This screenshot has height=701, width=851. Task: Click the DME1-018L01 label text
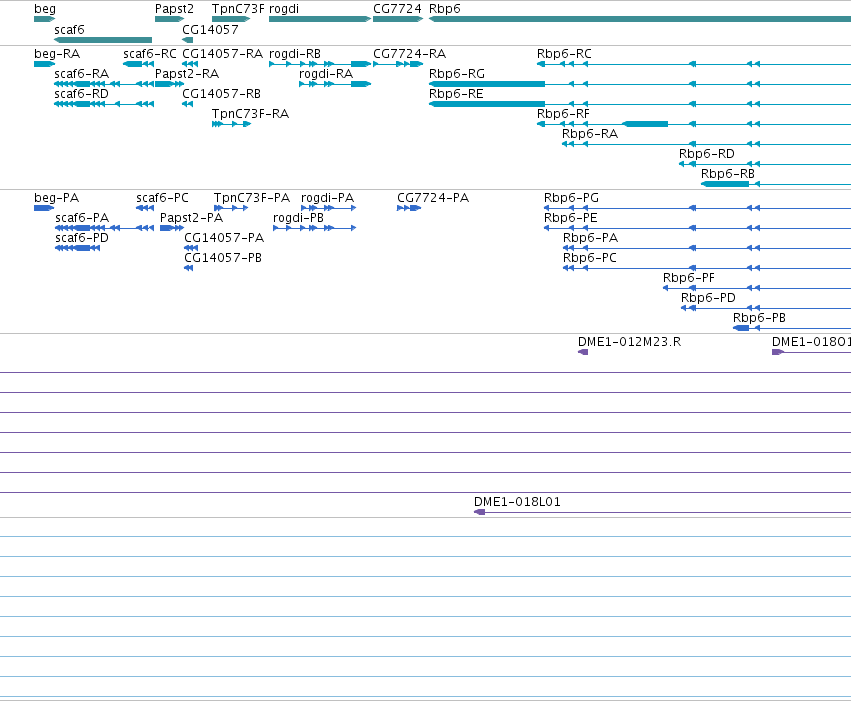click(x=517, y=502)
